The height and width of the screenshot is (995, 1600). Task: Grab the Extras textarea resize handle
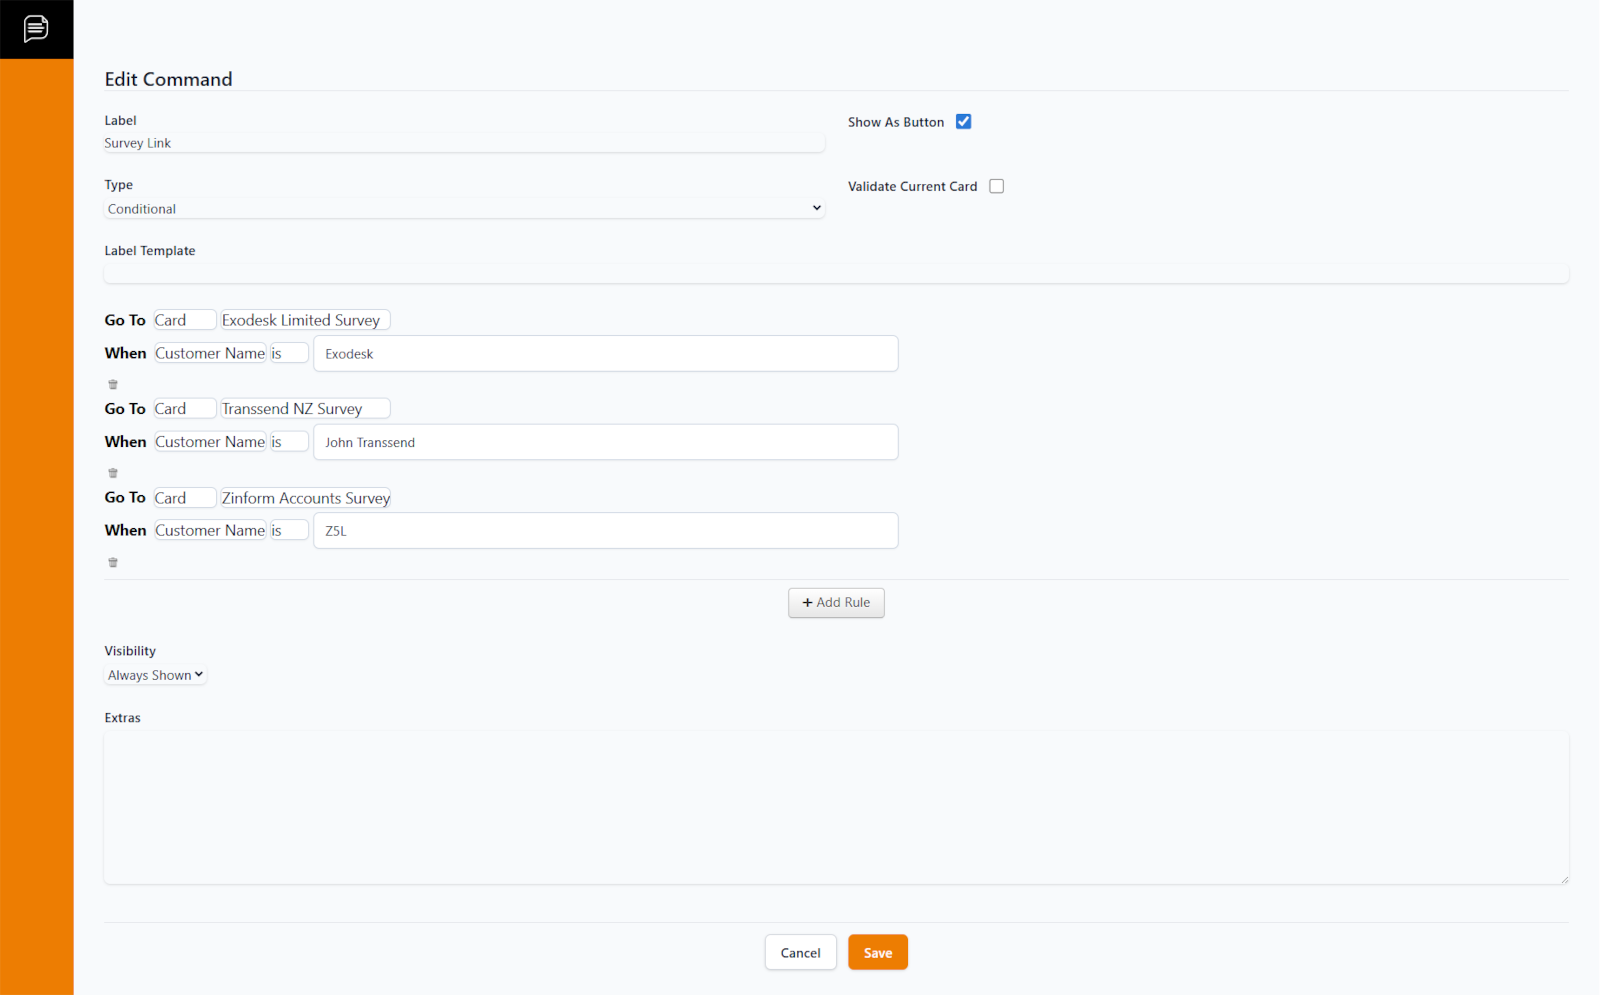click(x=1564, y=879)
